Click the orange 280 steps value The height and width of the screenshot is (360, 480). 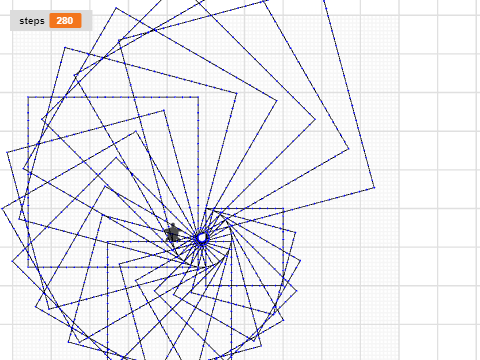click(65, 21)
